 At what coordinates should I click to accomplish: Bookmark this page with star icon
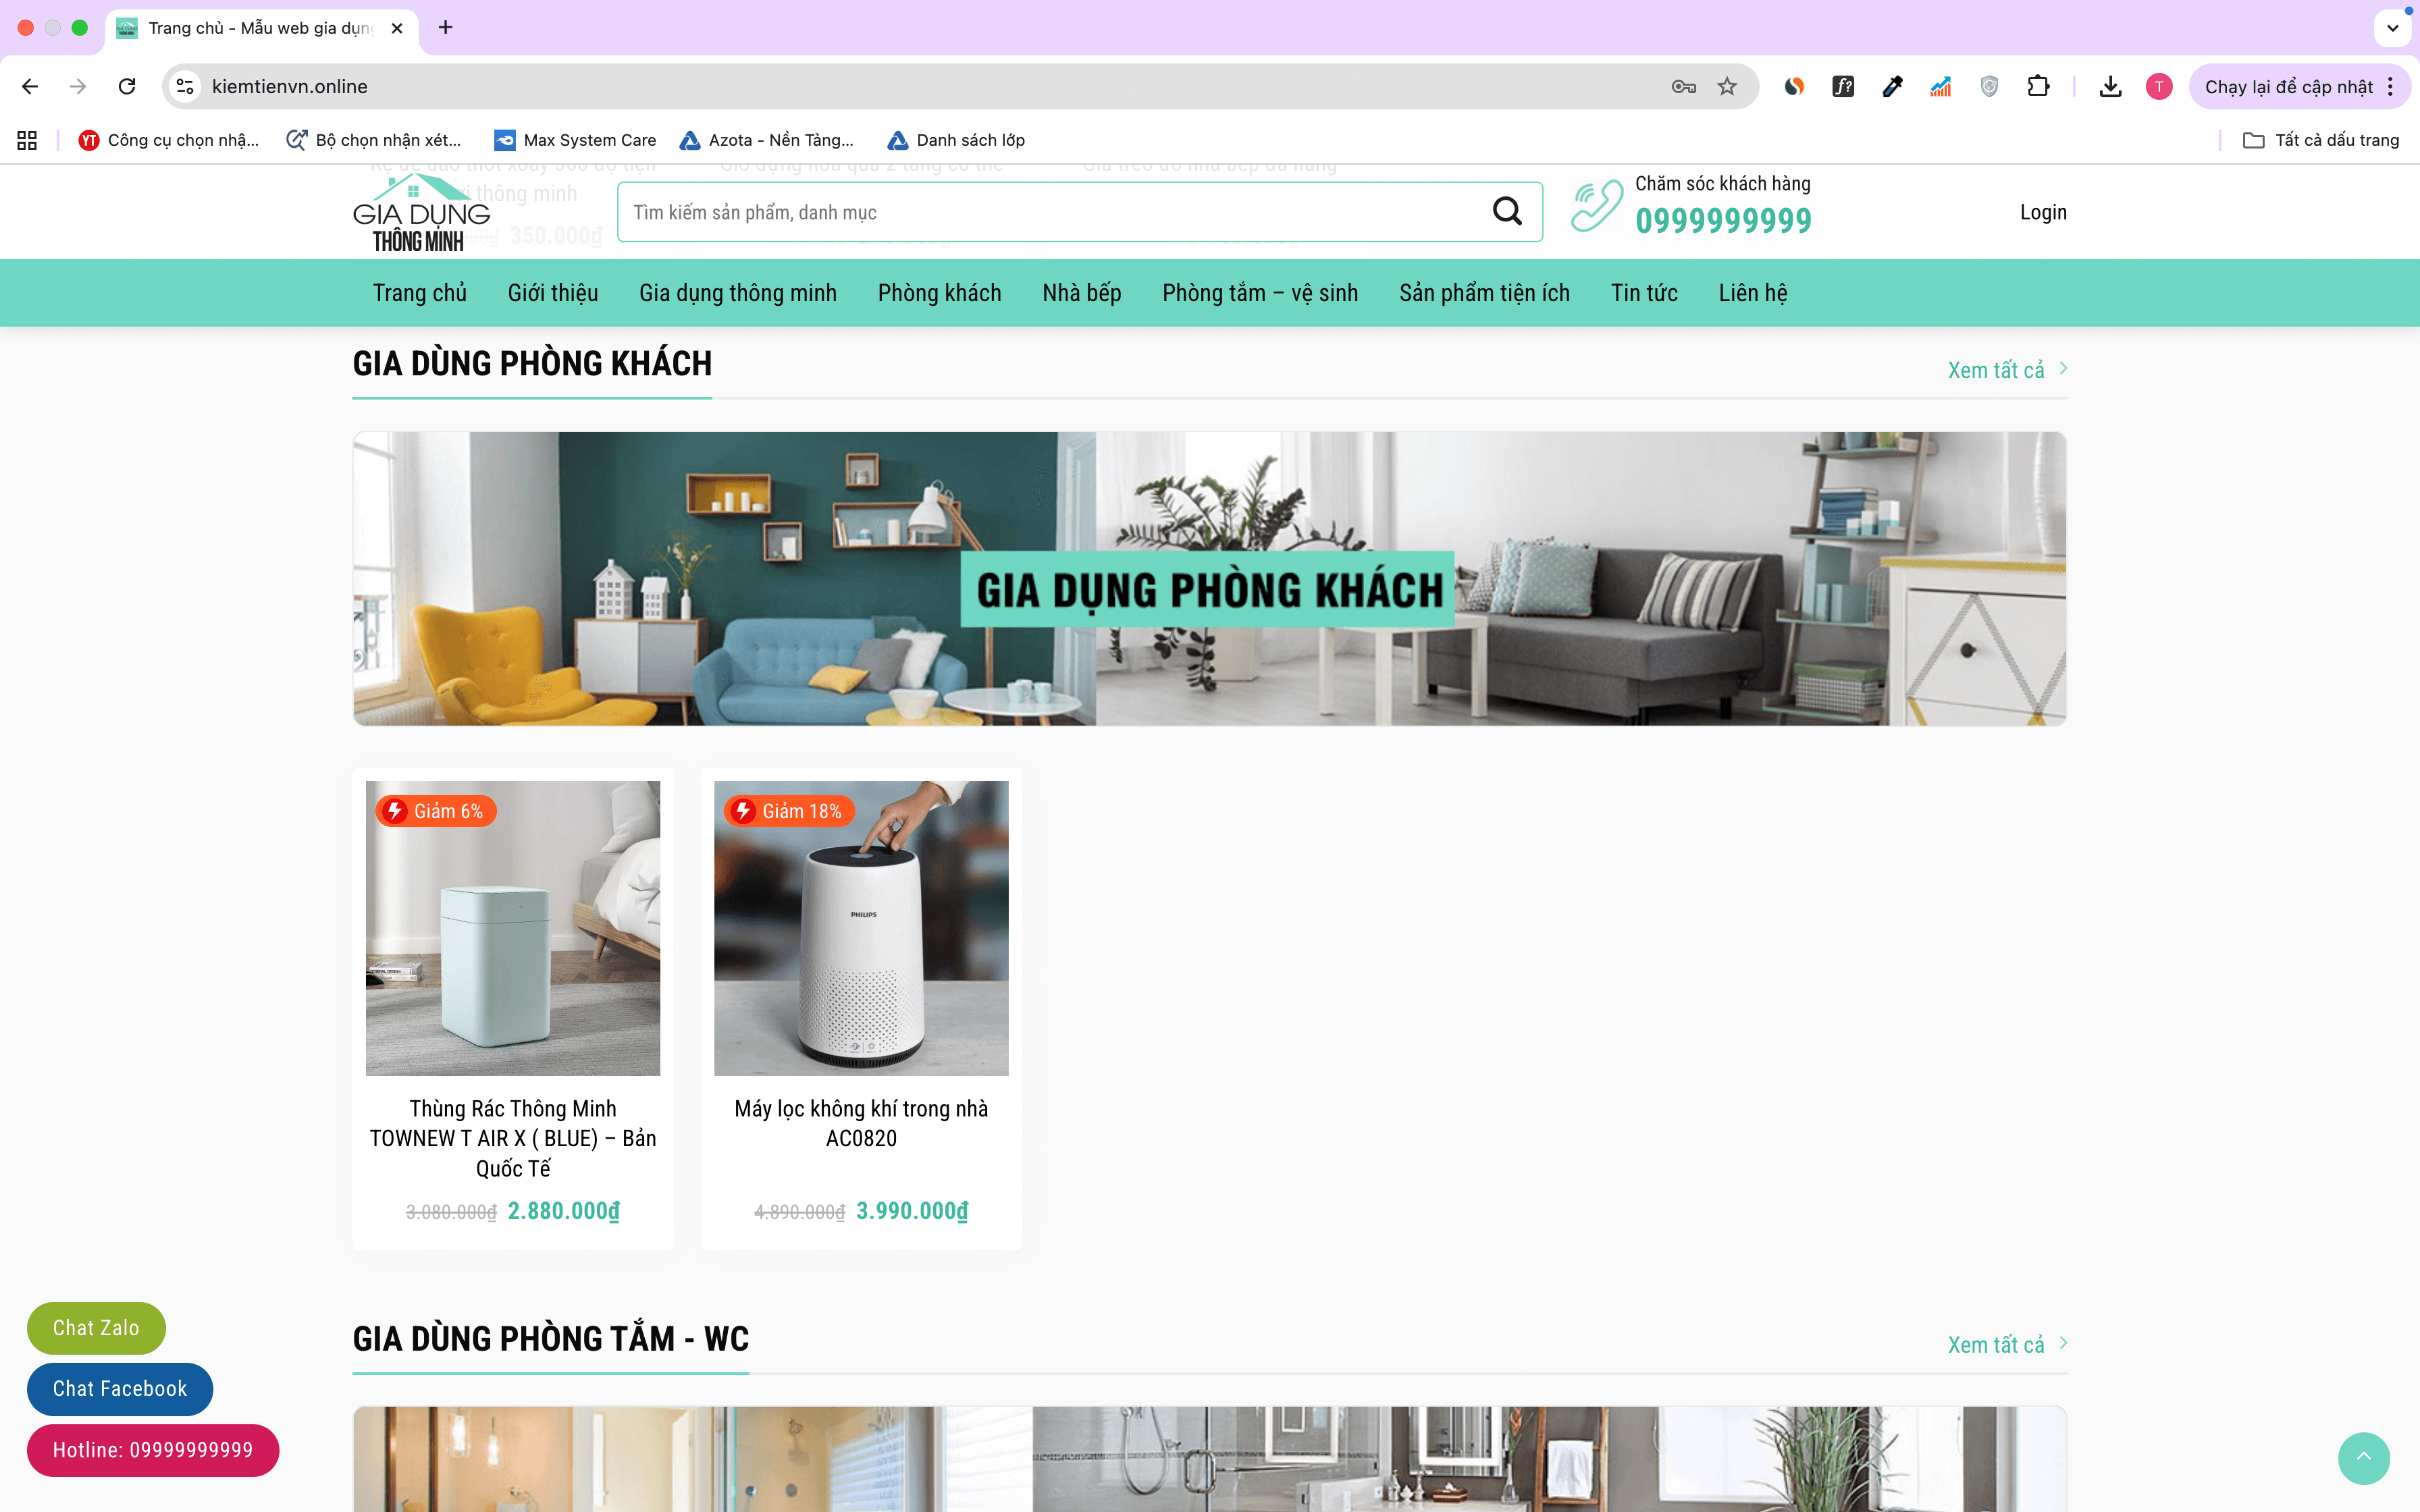point(1727,87)
